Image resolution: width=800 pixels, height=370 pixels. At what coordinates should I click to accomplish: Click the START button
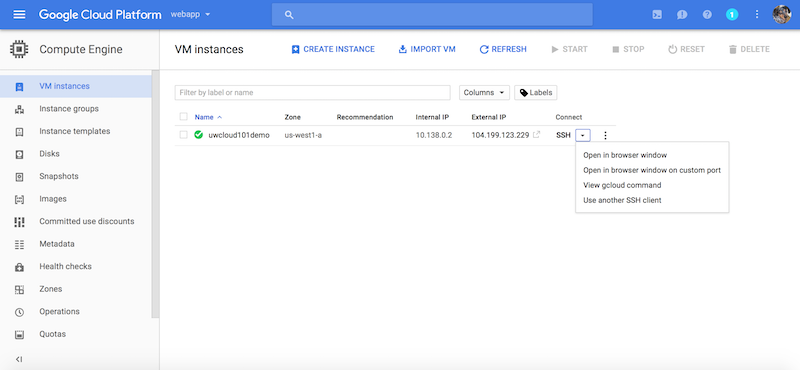[569, 50]
